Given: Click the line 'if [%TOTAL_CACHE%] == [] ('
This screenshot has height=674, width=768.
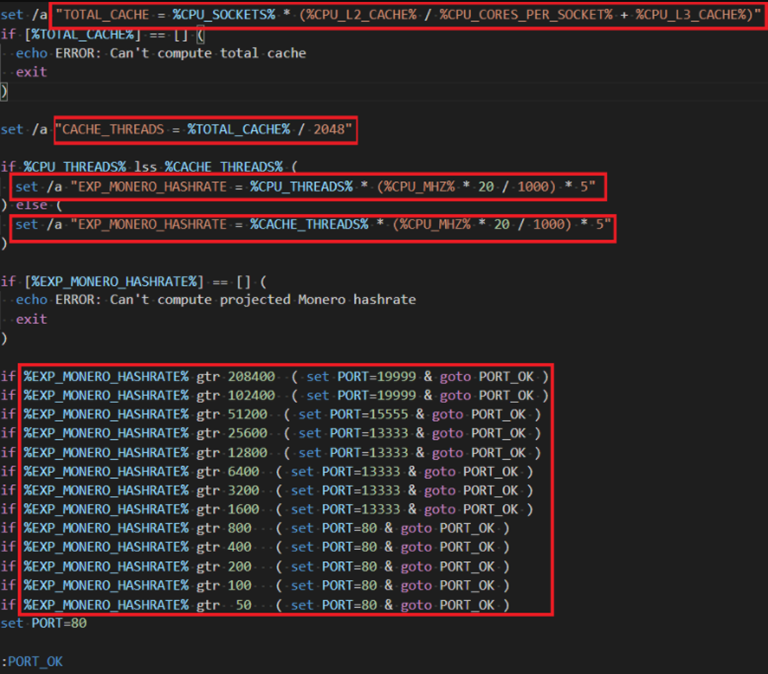Looking at the screenshot, I should coord(102,34).
